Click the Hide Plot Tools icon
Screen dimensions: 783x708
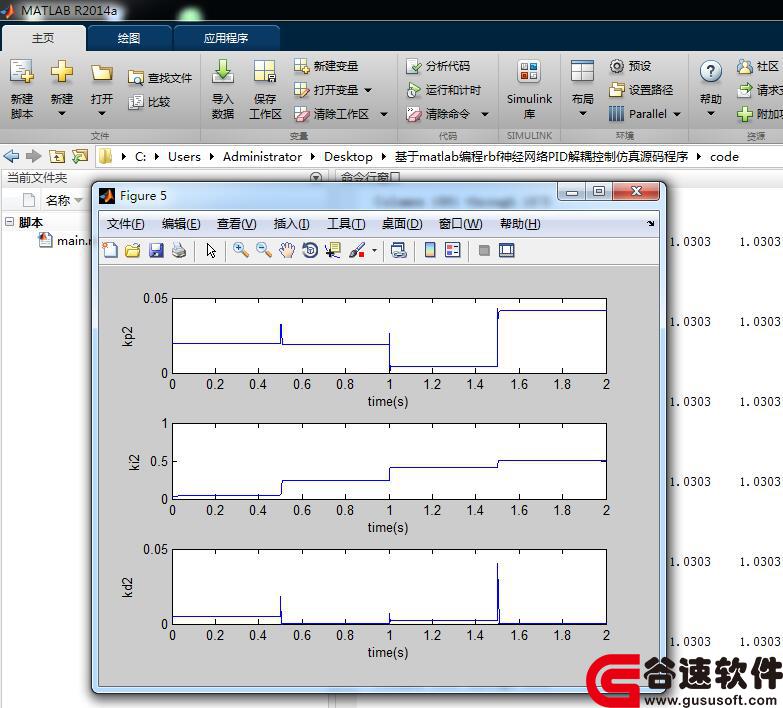pos(484,250)
